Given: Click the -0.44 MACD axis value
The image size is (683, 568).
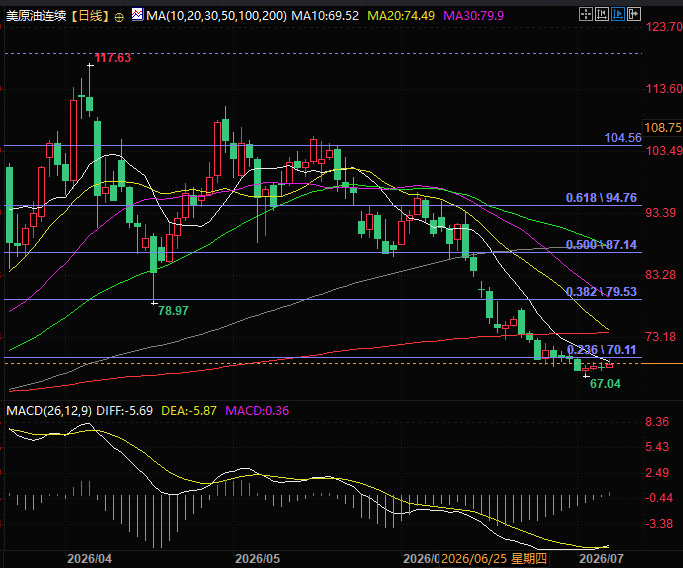Looking at the screenshot, I should tap(659, 498).
